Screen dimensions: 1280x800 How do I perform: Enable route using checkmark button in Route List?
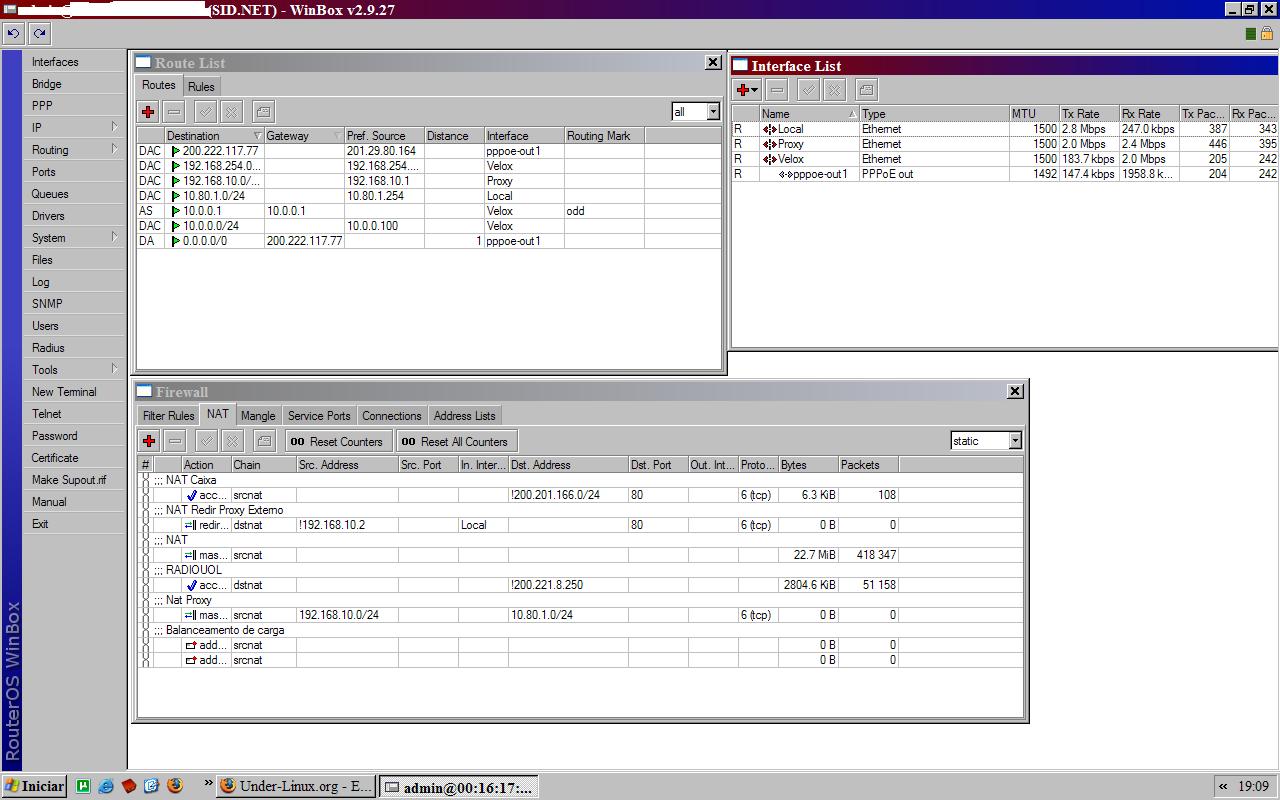pos(206,112)
